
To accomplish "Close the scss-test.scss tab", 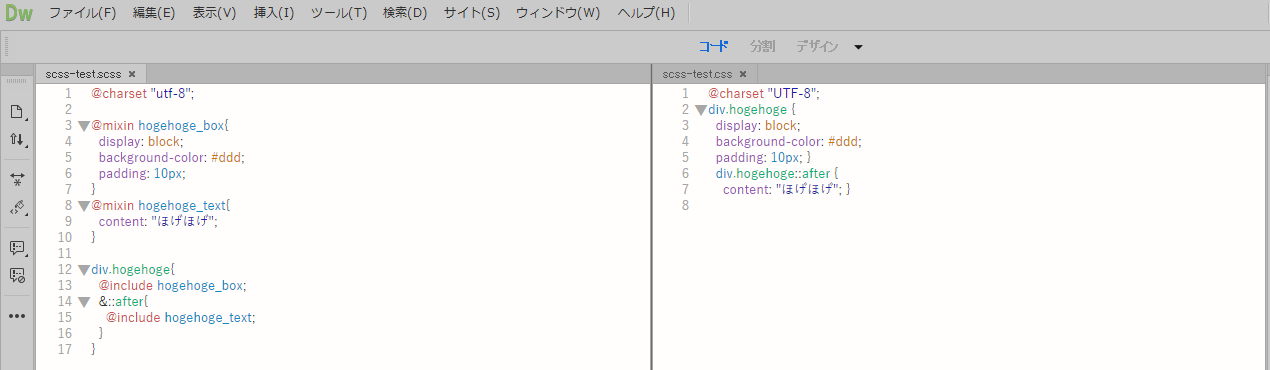I will [131, 74].
